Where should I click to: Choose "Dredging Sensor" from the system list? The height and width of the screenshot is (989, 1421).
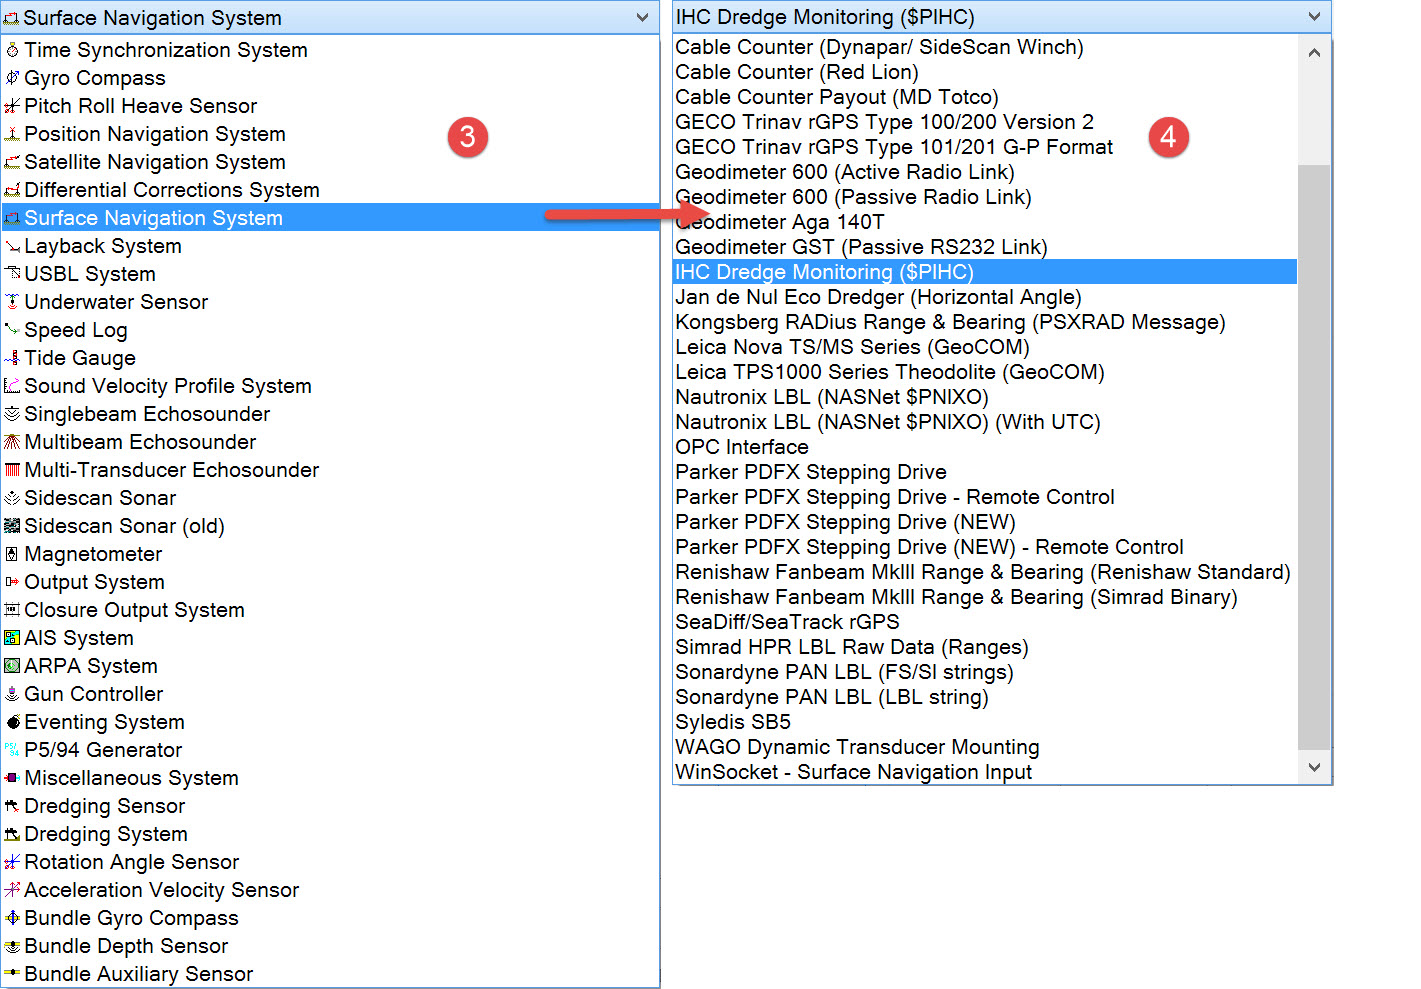(105, 806)
